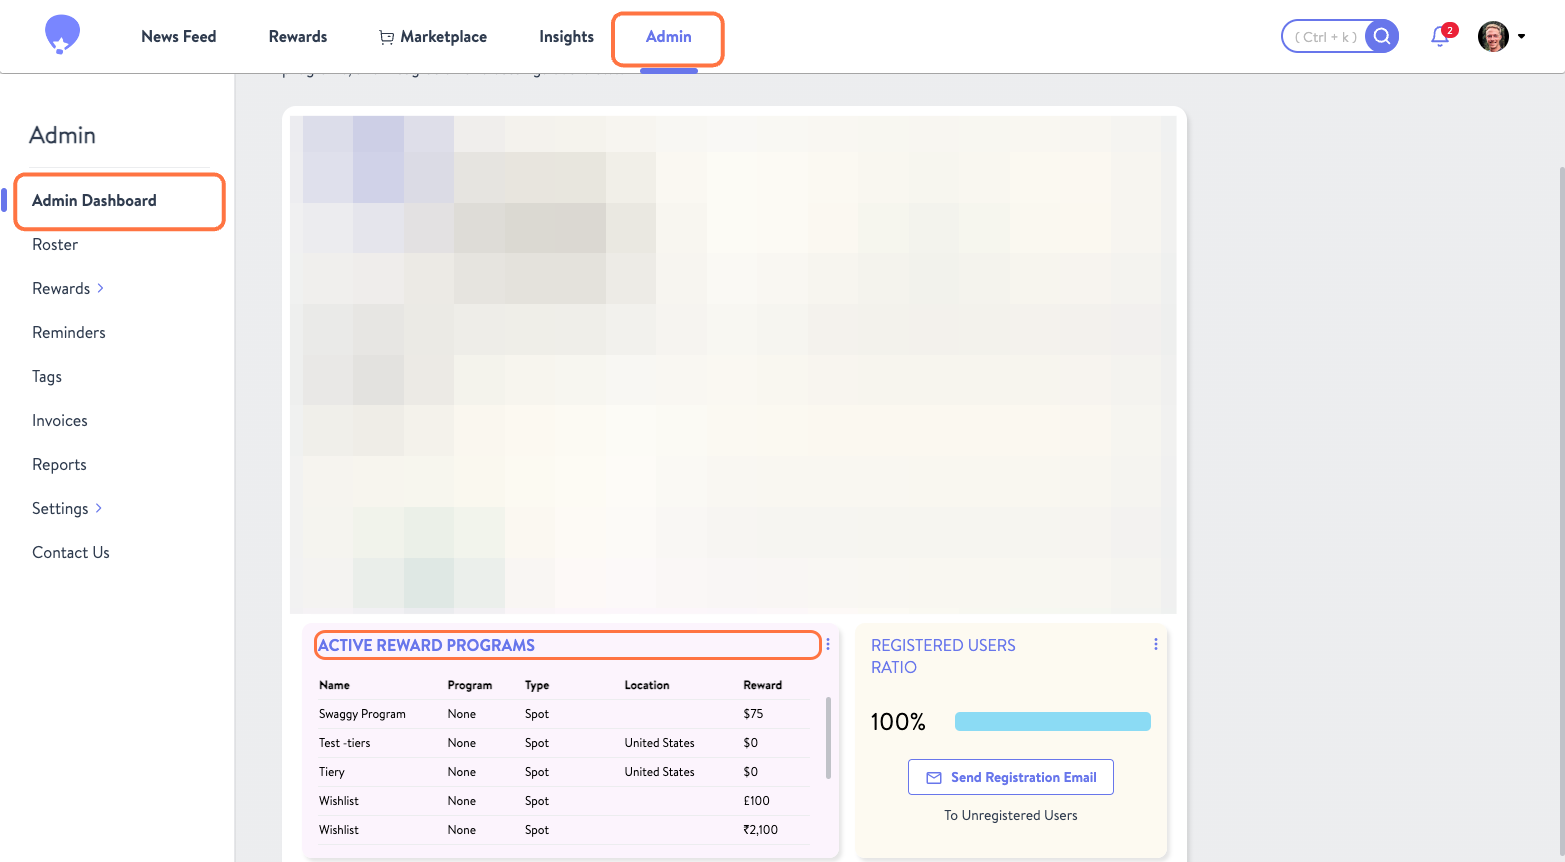Open the Rewards tab in the top navigation

coord(297,36)
